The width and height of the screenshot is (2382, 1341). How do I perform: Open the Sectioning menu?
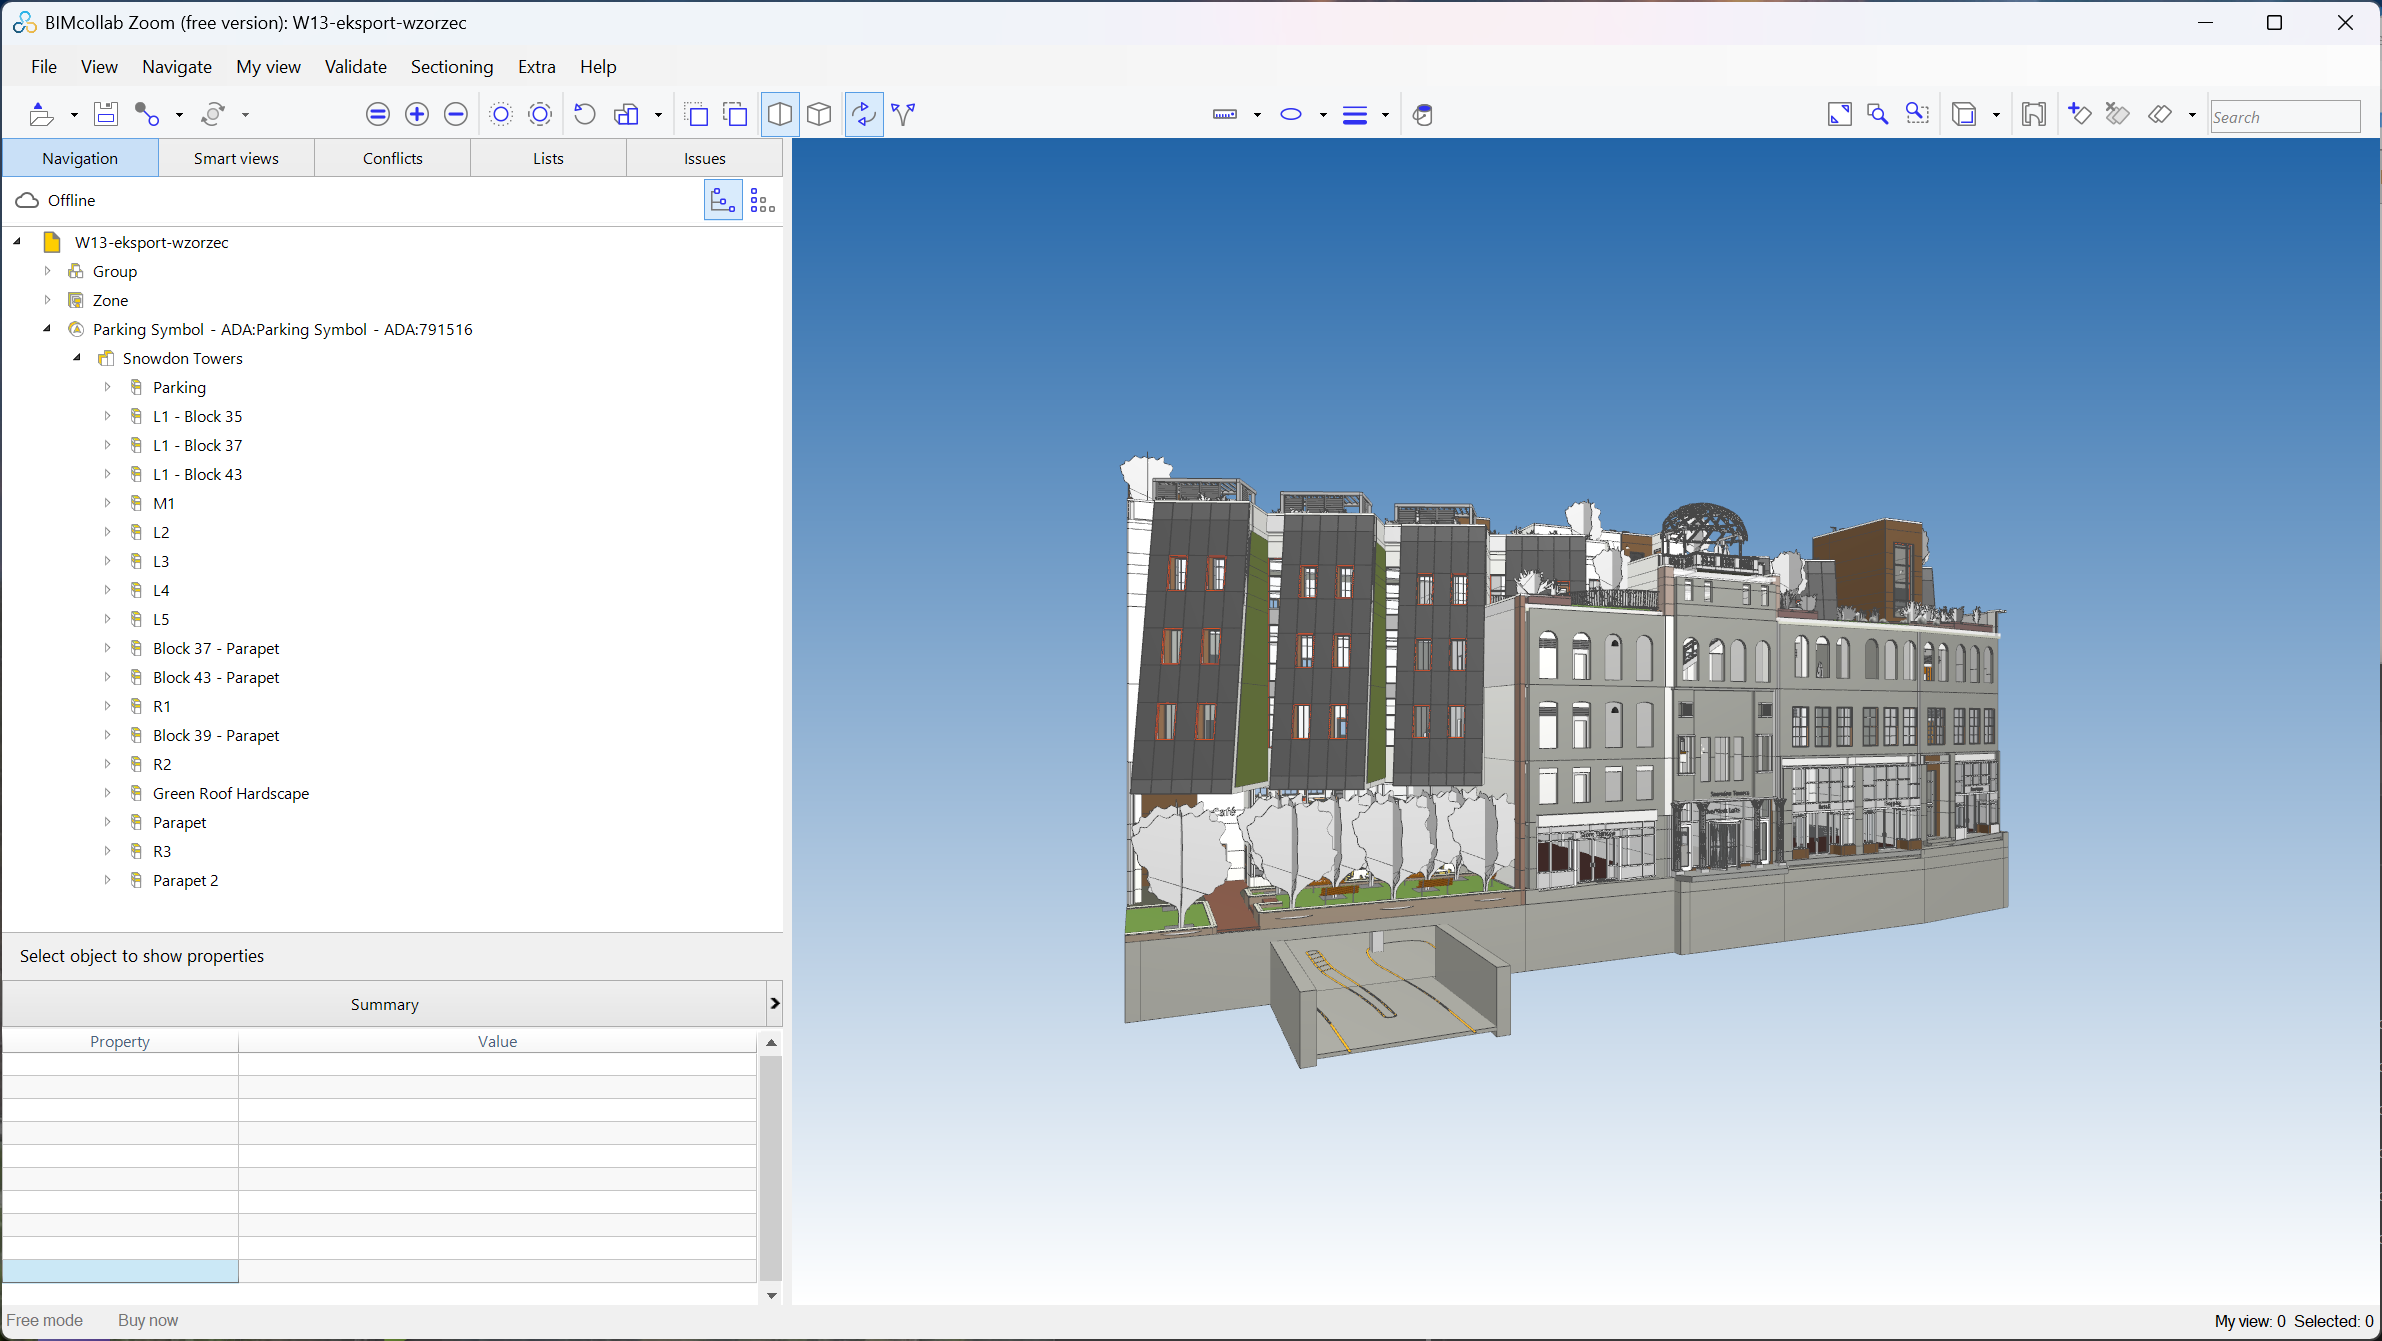pyautogui.click(x=452, y=67)
